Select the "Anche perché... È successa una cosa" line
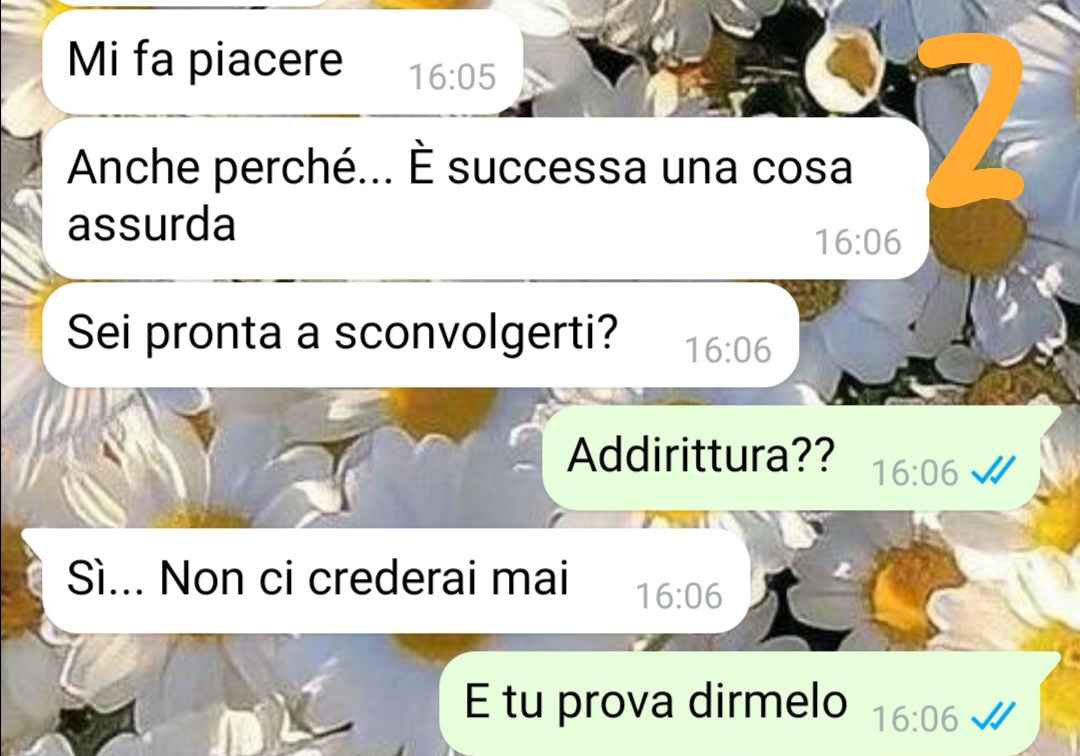Viewport: 1080px width, 756px height. pyautogui.click(x=459, y=167)
